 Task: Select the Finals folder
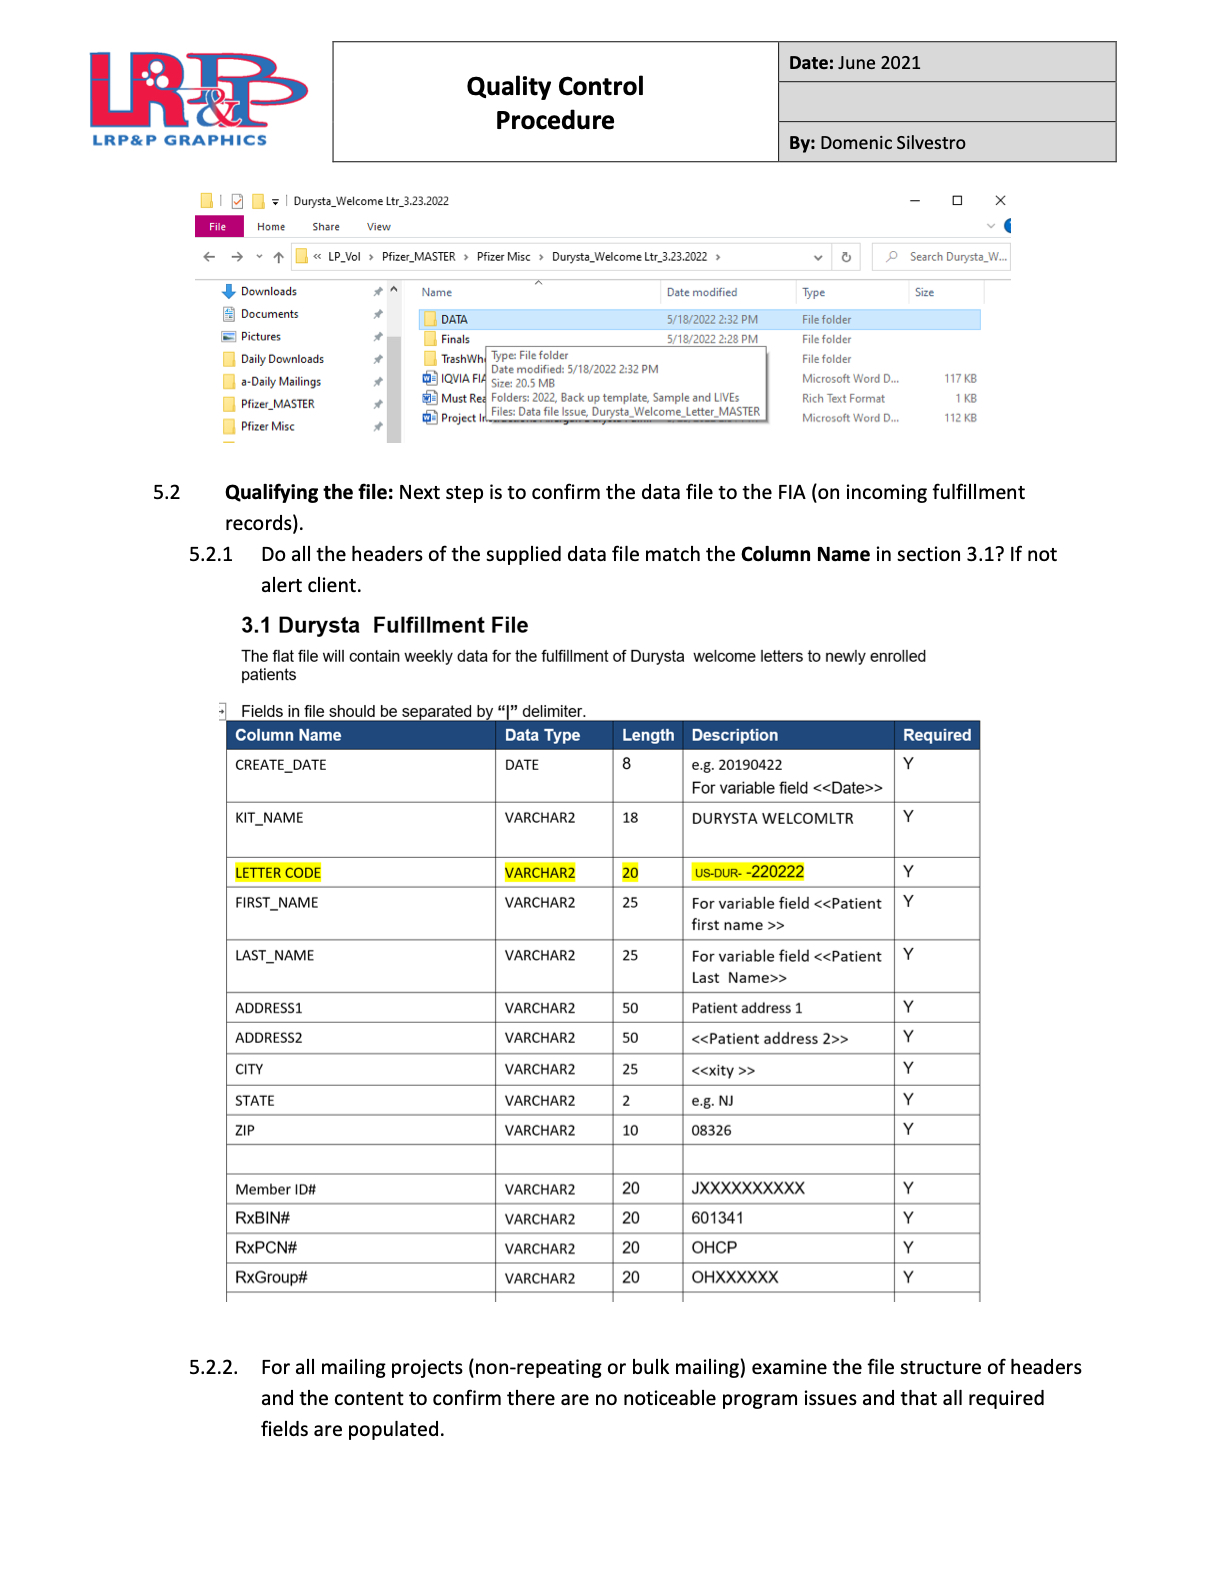coord(699,339)
